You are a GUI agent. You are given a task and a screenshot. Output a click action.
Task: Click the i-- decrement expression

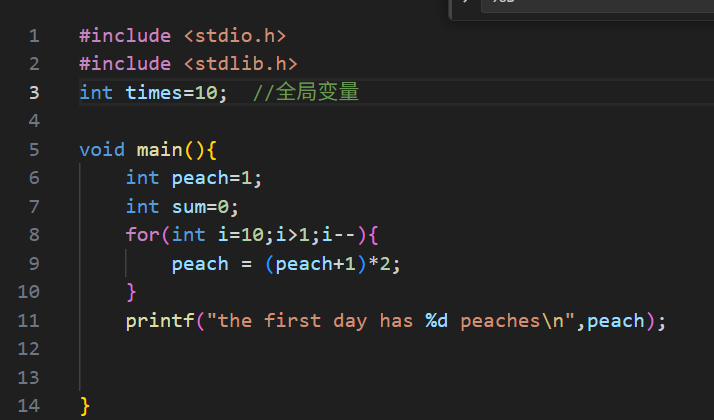339,235
